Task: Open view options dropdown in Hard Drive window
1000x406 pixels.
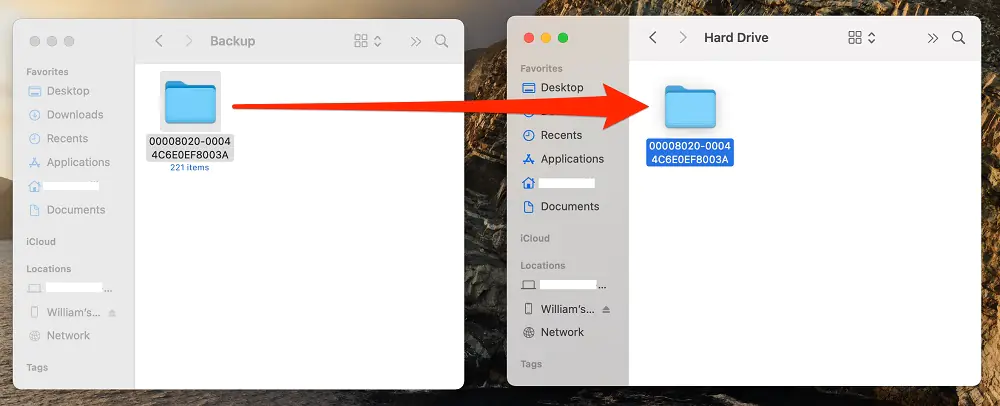Action: coord(862,38)
